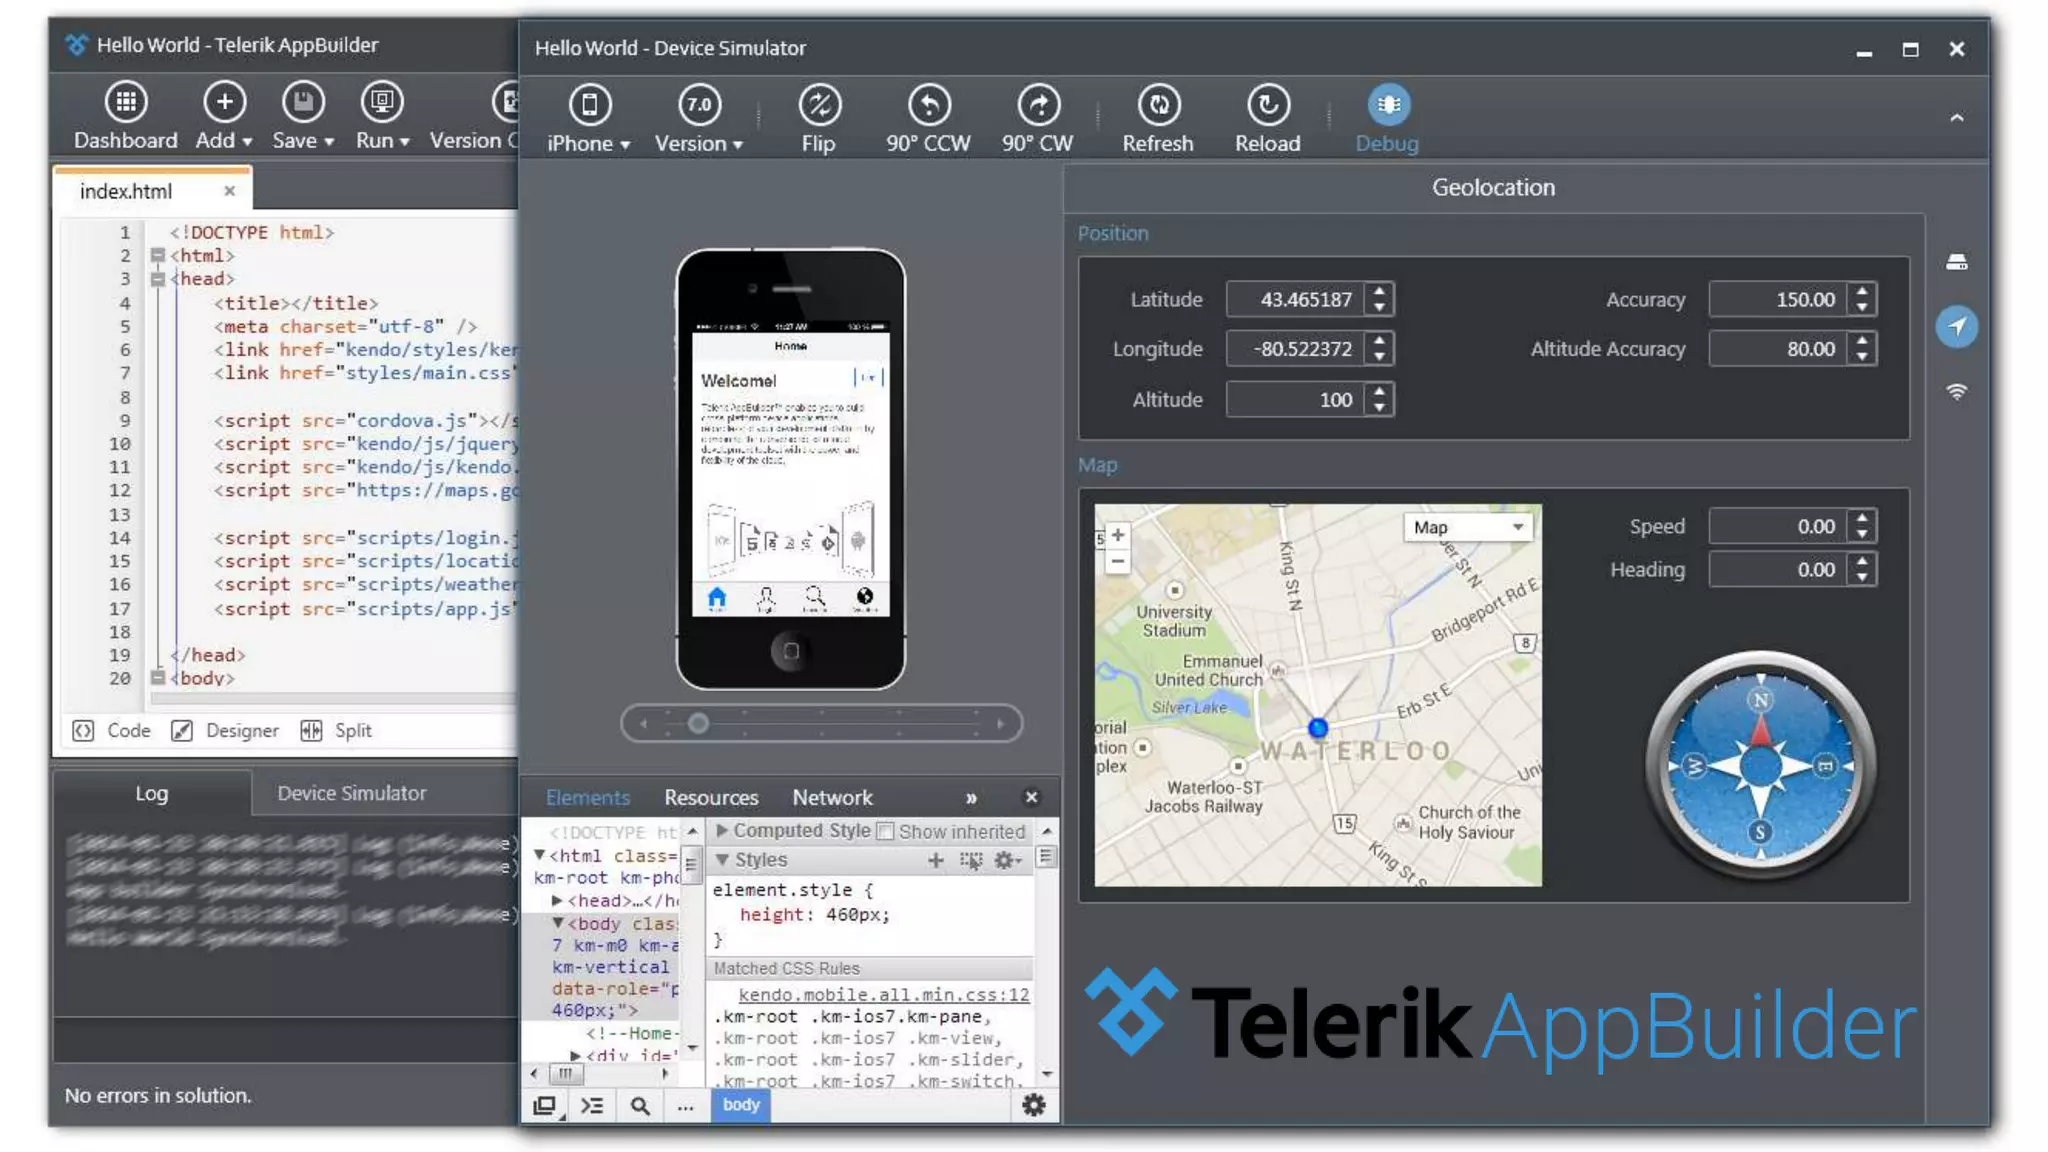2048x1152 pixels.
Task: Click the blue location marker on map
Action: click(x=1318, y=728)
